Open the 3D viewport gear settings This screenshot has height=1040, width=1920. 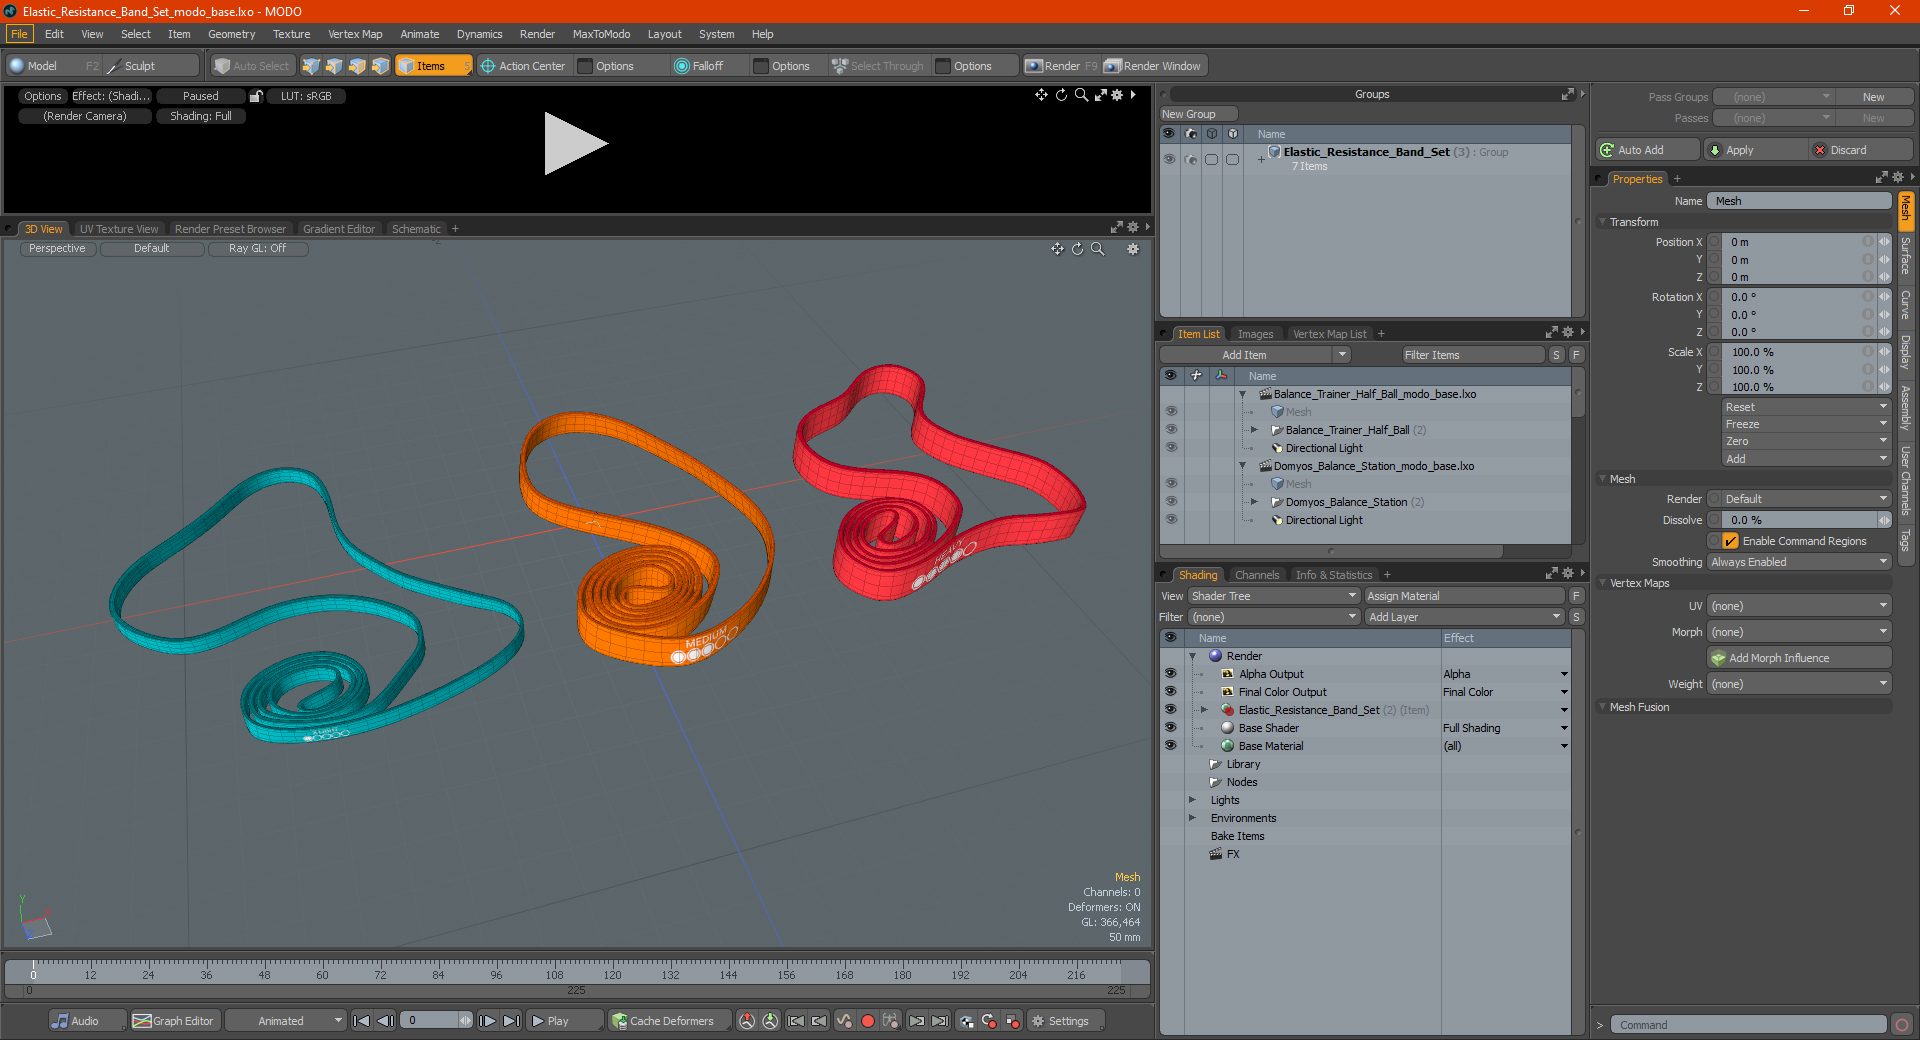coord(1133,249)
